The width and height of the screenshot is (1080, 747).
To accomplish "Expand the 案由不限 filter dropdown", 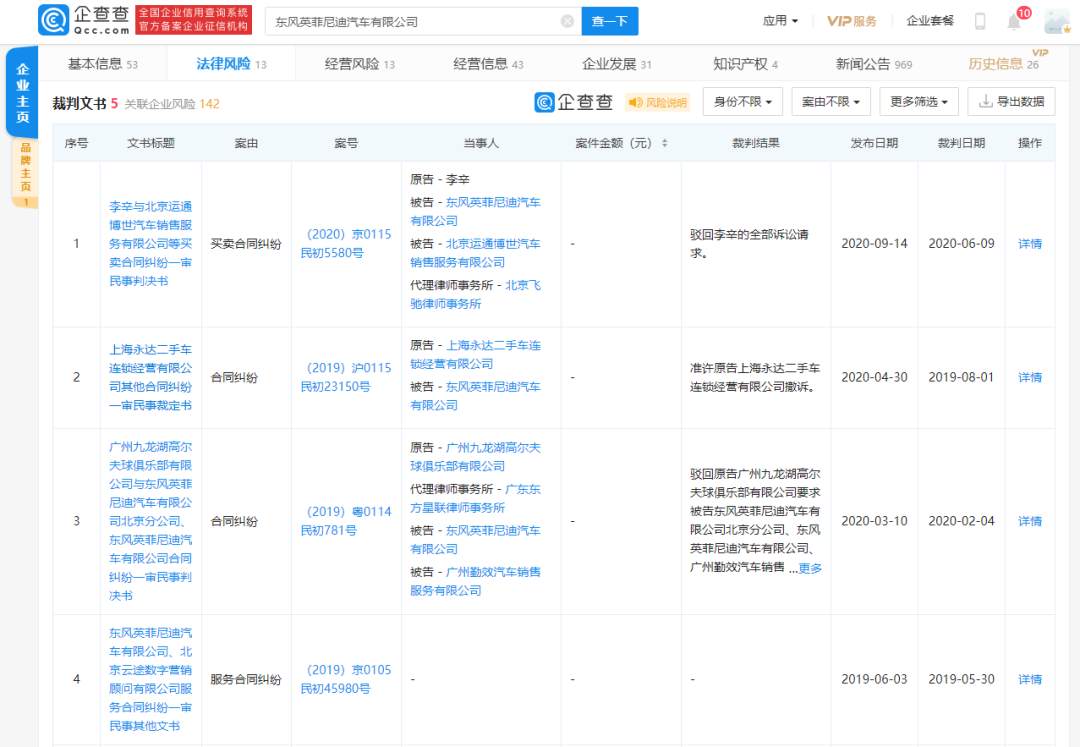I will (831, 102).
